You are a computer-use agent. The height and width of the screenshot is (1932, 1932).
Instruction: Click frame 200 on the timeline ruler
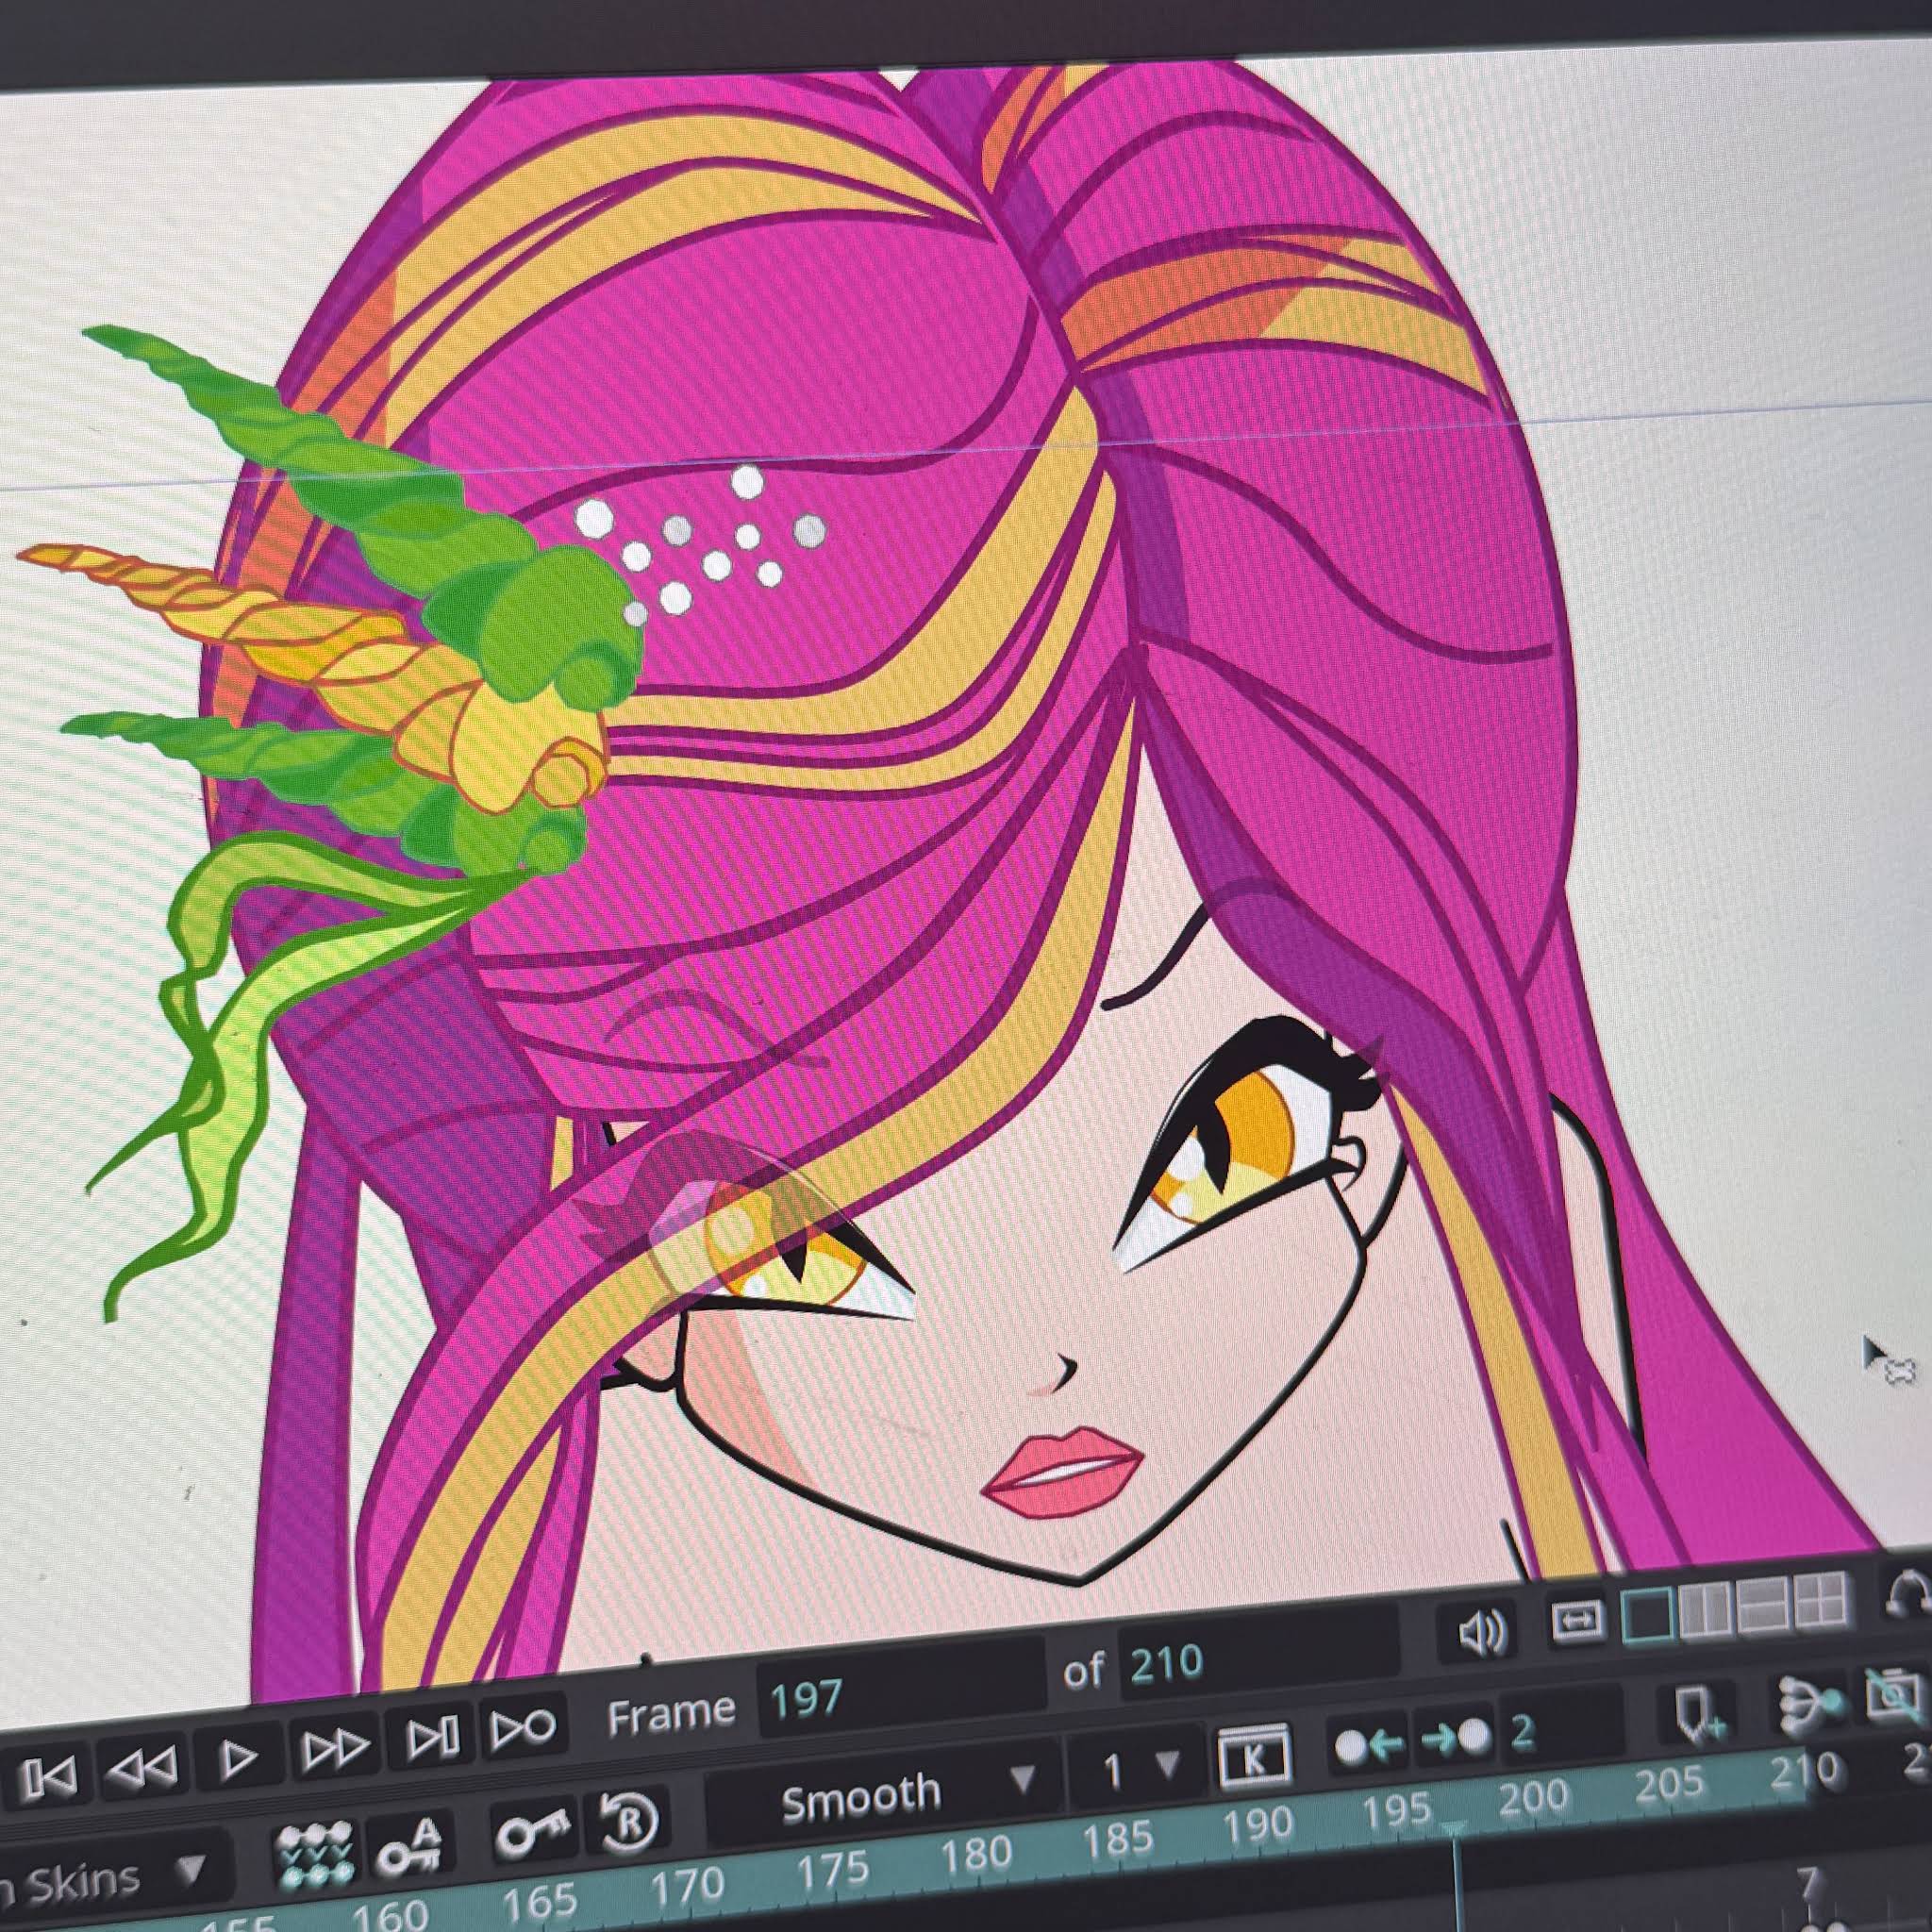(1532, 1799)
